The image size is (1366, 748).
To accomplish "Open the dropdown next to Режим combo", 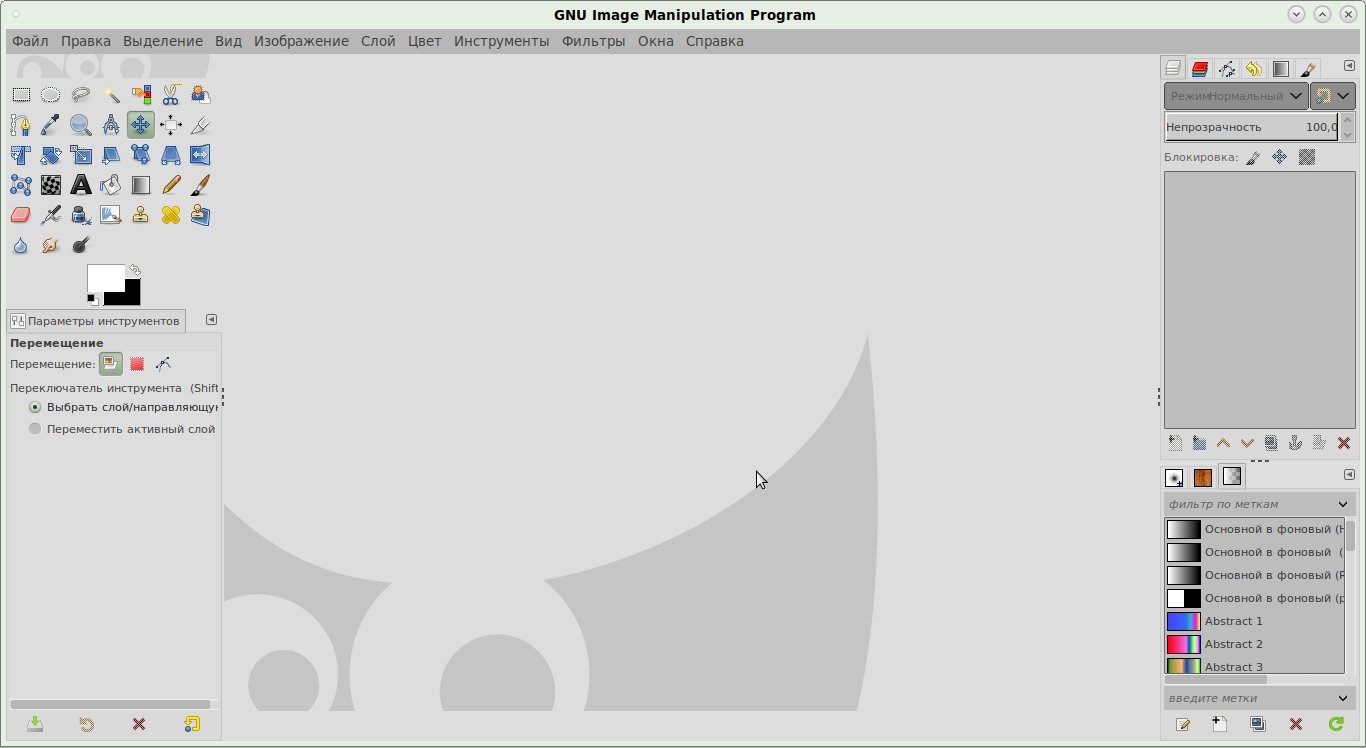I will click(1333, 96).
